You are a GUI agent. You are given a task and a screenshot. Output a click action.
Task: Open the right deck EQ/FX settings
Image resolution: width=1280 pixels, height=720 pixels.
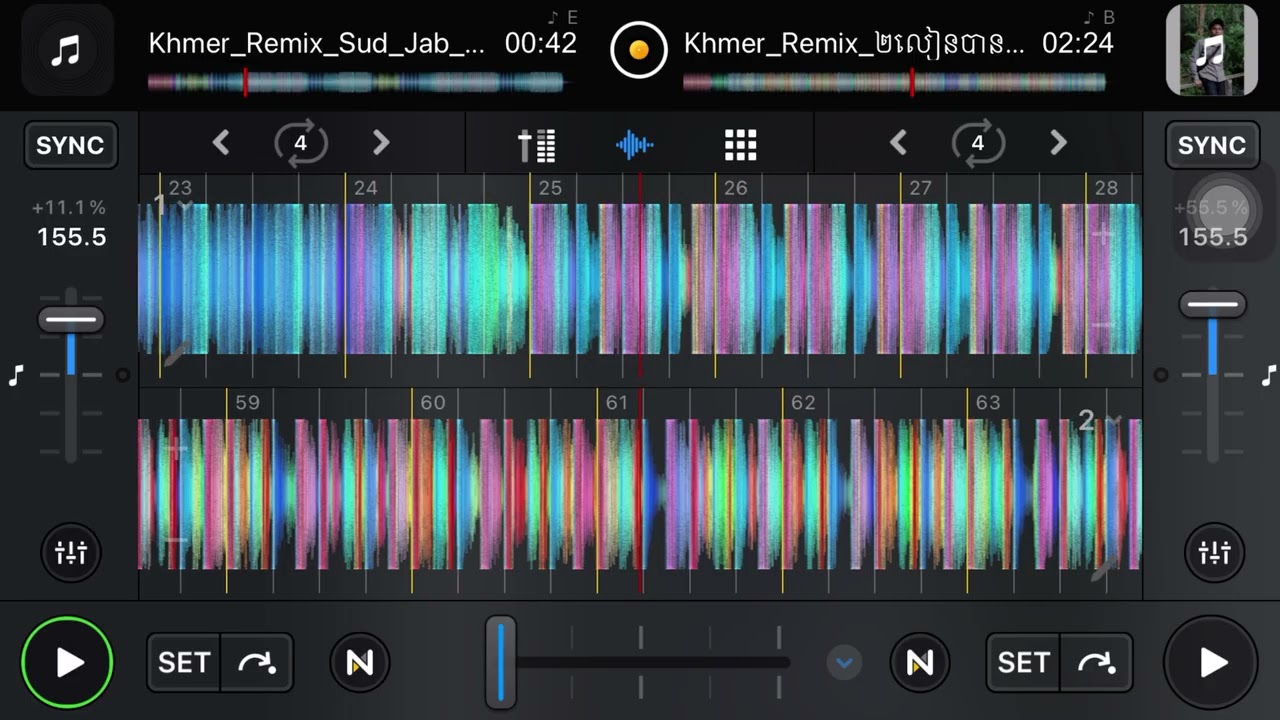[x=1213, y=552]
